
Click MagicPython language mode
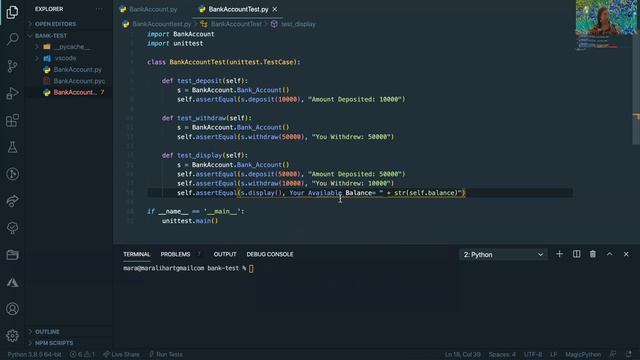(x=583, y=354)
